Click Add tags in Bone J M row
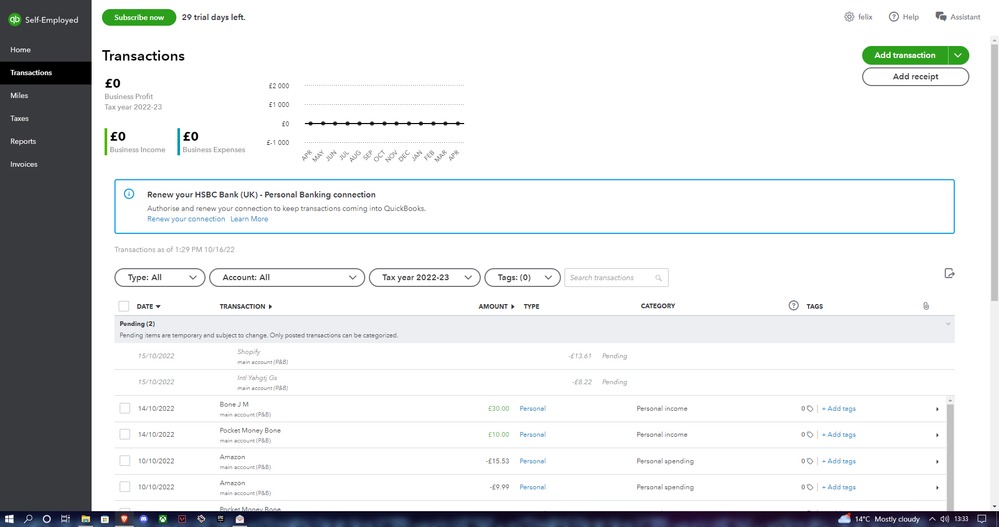This screenshot has height=527, width=999. 838,408
